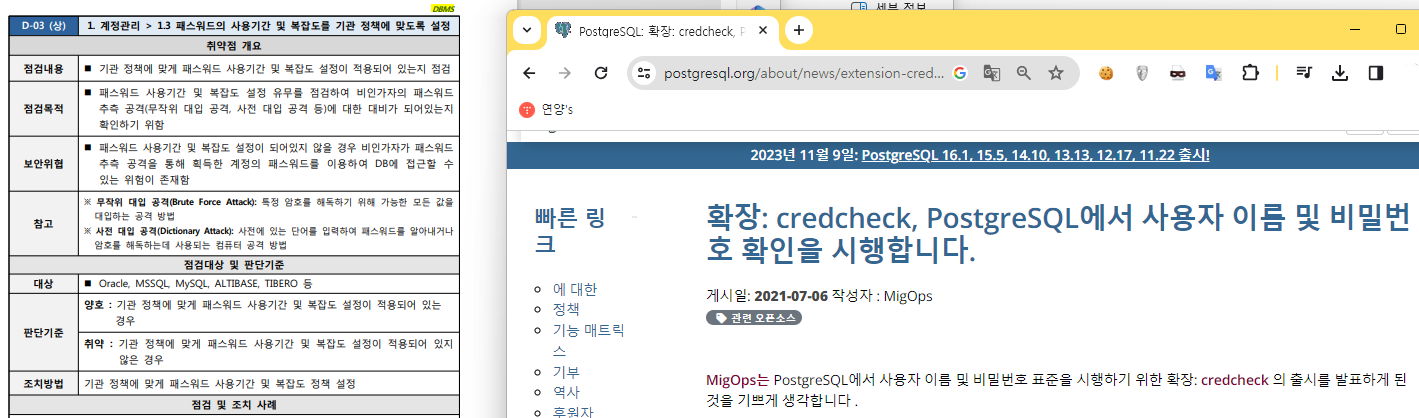Open the shield extension icon
The image size is (1419, 418).
click(1141, 73)
